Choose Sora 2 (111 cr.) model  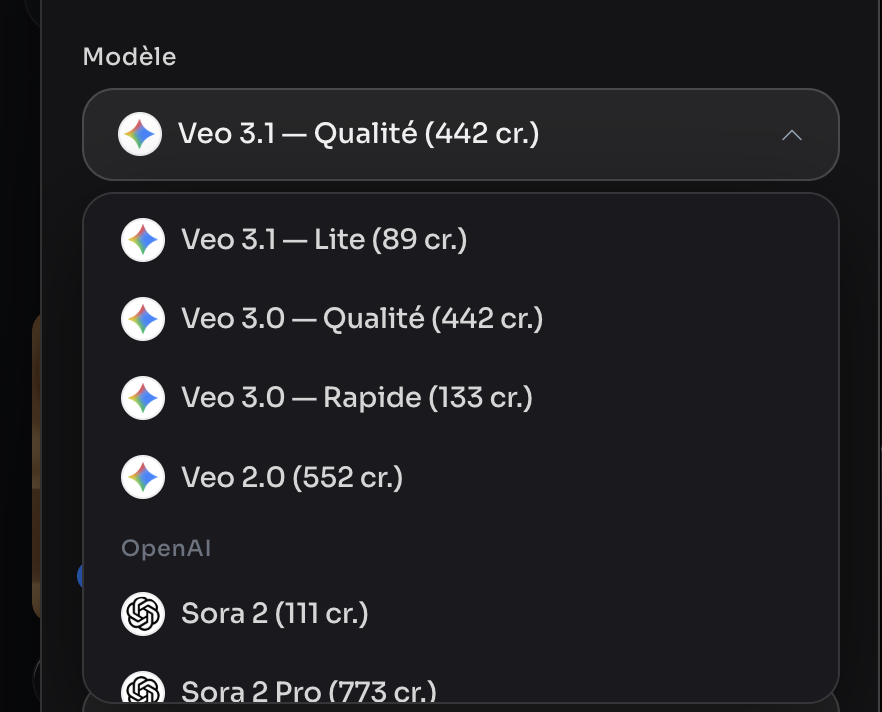tap(461, 614)
